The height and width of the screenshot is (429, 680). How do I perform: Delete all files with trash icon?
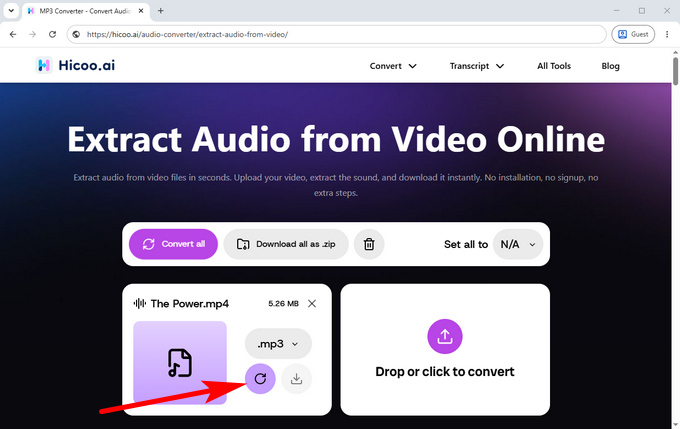[x=369, y=244]
